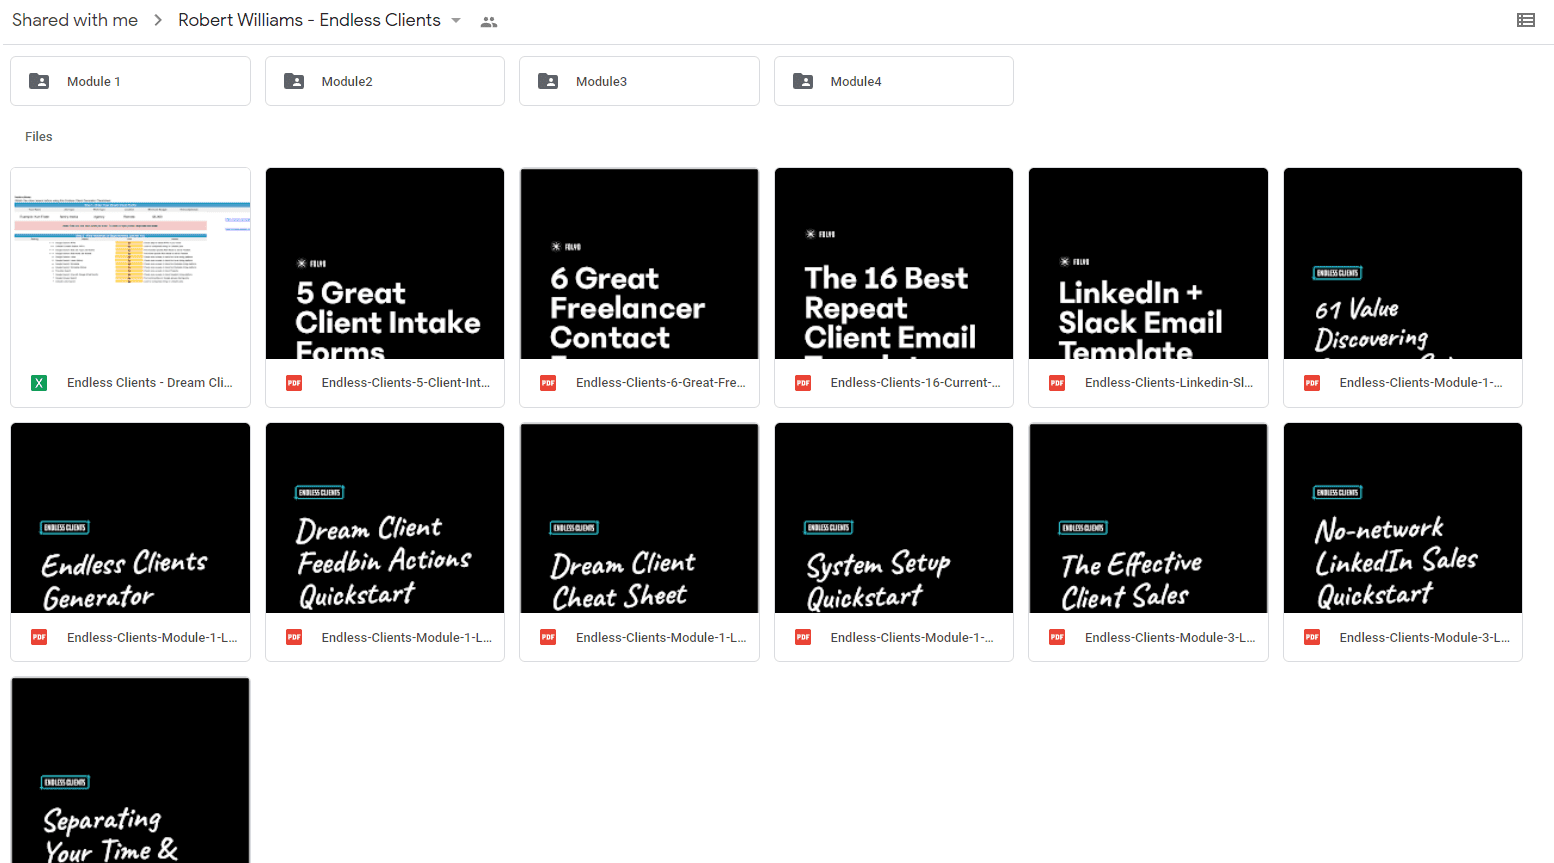Click the PDF icon below the Dream Client Feedbin Actions thumbnail
The height and width of the screenshot is (863, 1554).
[294, 637]
